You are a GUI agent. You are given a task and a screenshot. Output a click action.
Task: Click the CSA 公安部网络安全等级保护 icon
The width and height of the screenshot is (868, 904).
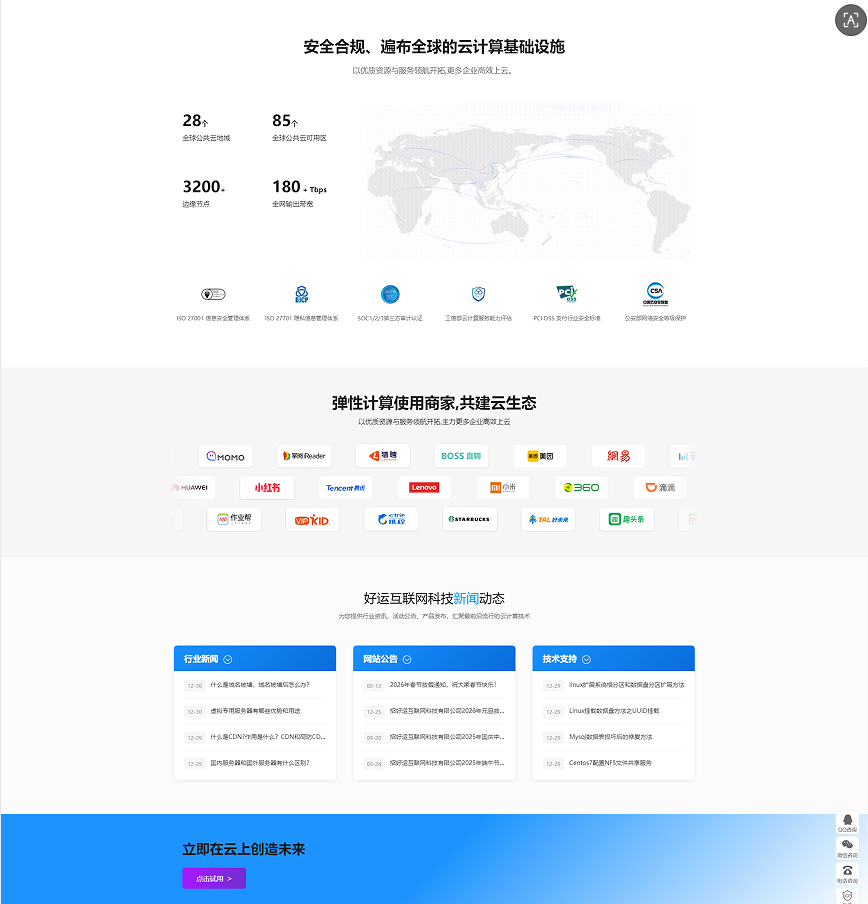pyautogui.click(x=653, y=294)
